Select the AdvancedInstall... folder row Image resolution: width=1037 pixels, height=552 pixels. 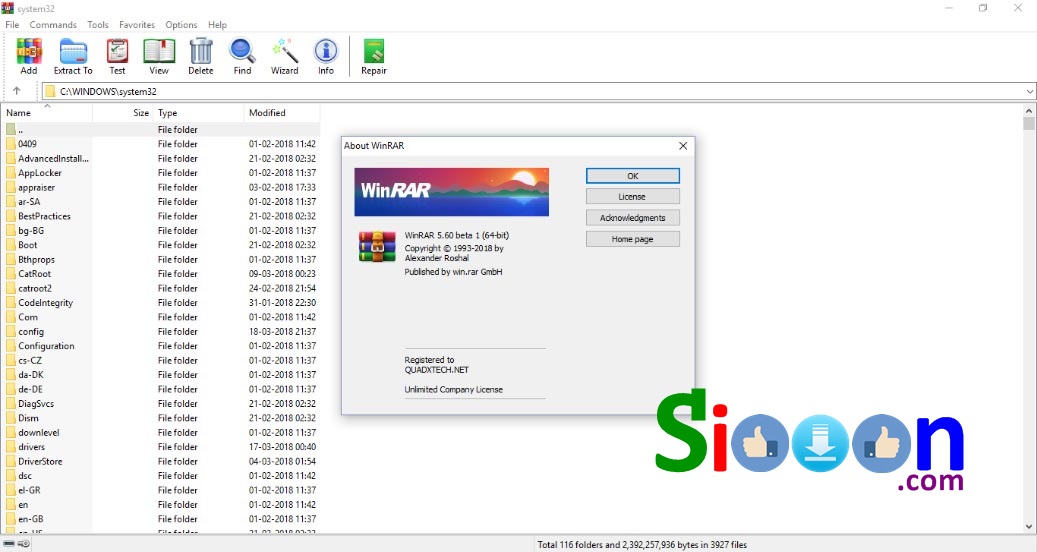pyautogui.click(x=162, y=159)
